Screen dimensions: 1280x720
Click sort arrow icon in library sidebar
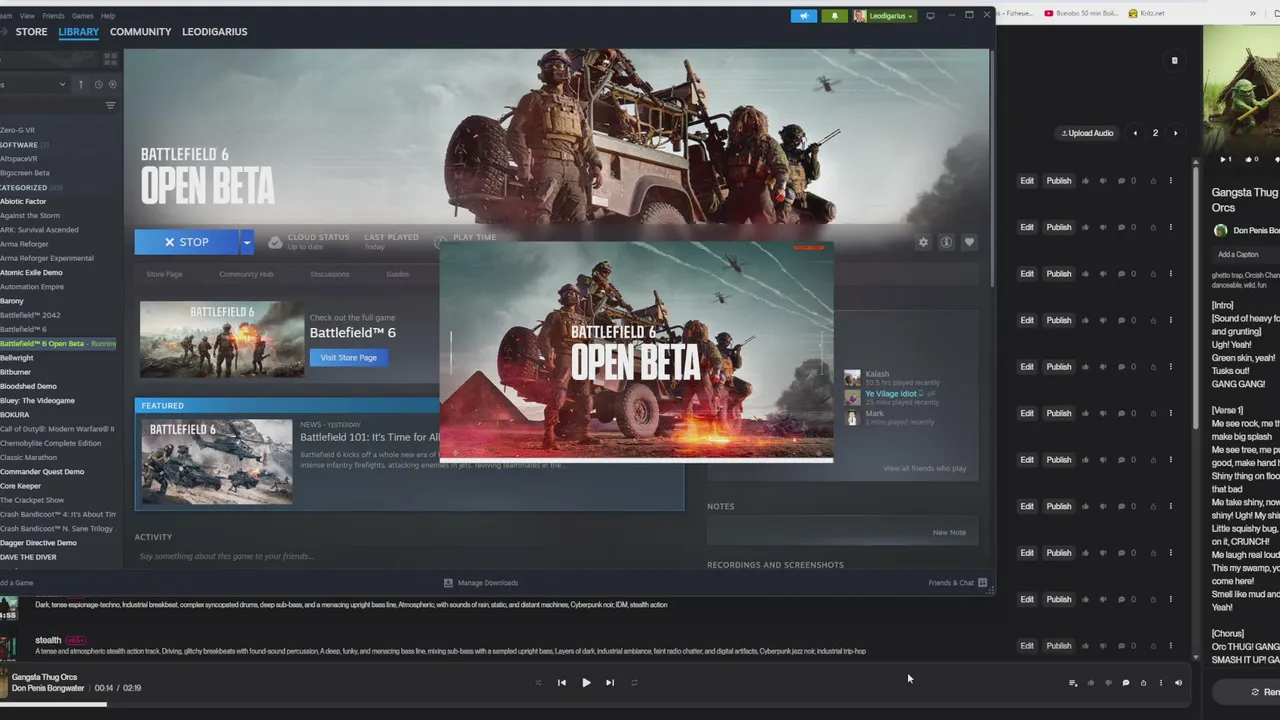pyautogui.click(x=81, y=85)
